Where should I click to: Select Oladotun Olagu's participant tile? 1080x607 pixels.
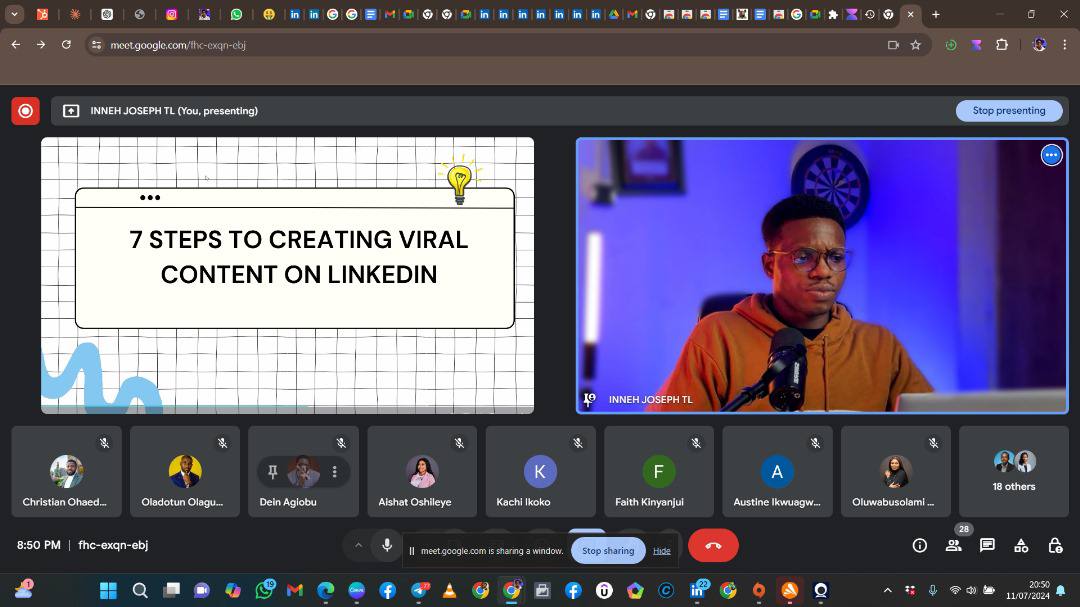coord(185,471)
